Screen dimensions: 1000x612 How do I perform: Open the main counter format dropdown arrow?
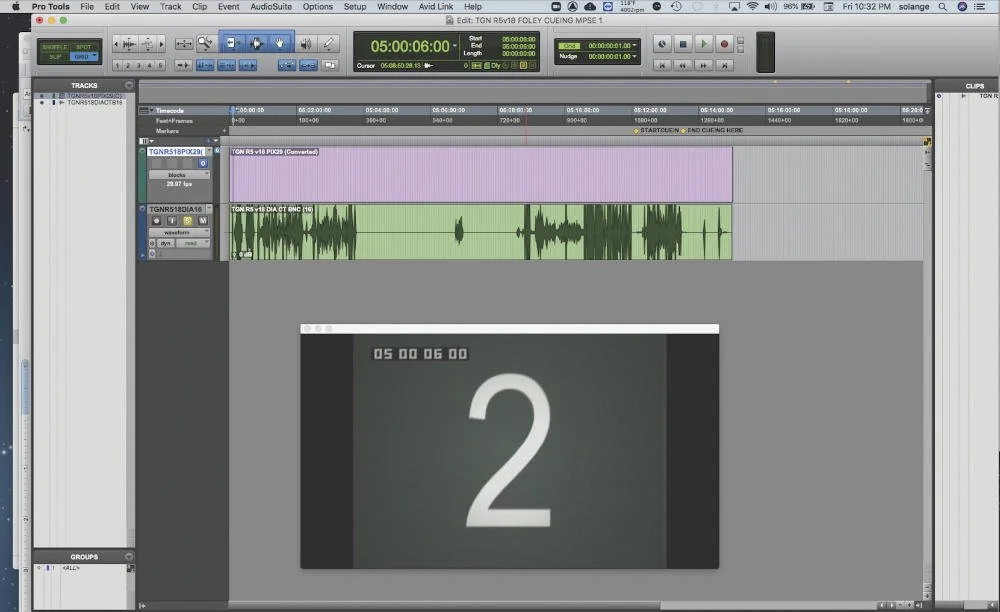point(455,46)
